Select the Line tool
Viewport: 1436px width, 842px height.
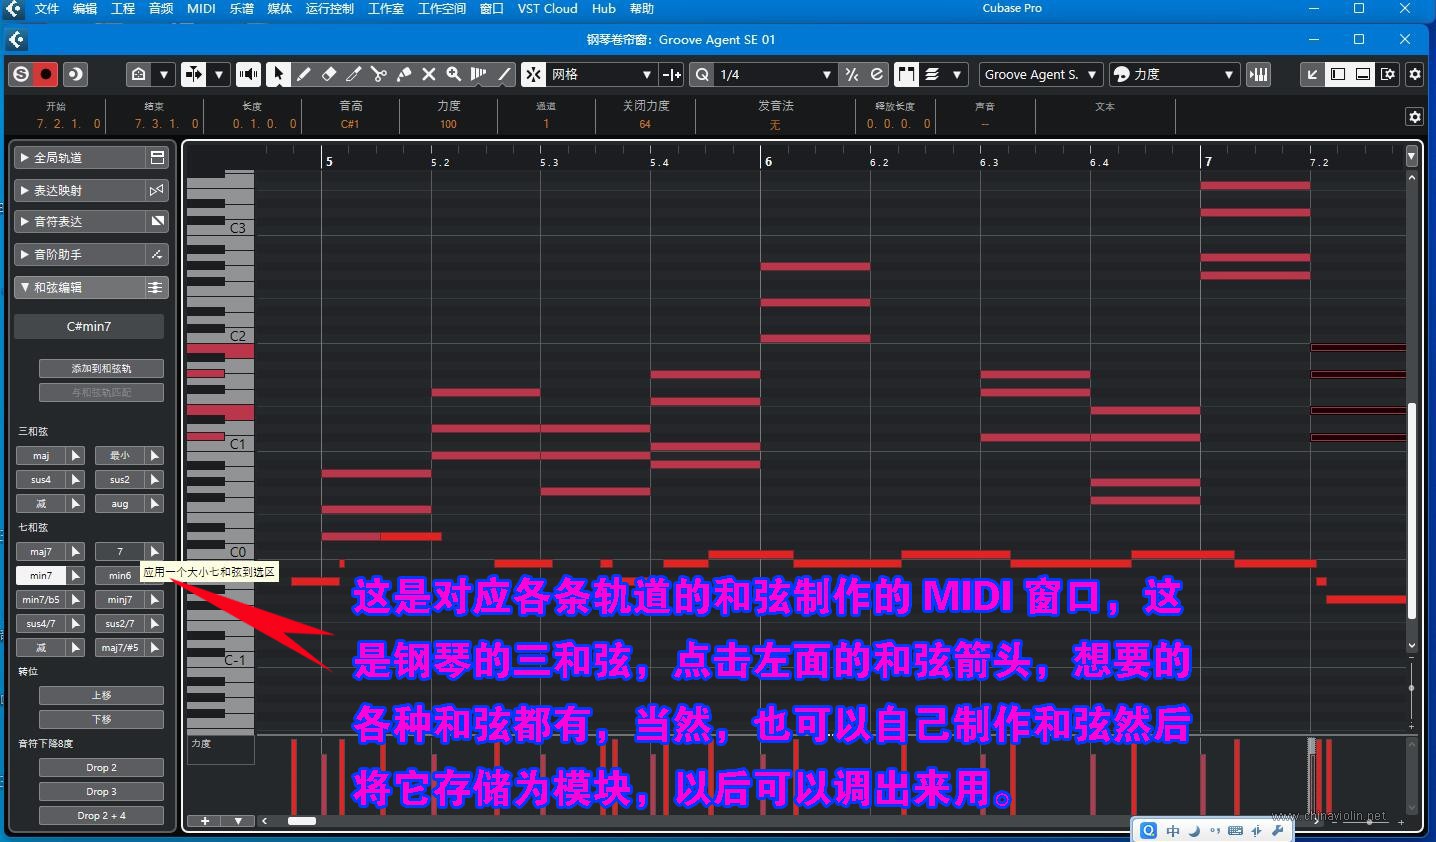point(504,74)
